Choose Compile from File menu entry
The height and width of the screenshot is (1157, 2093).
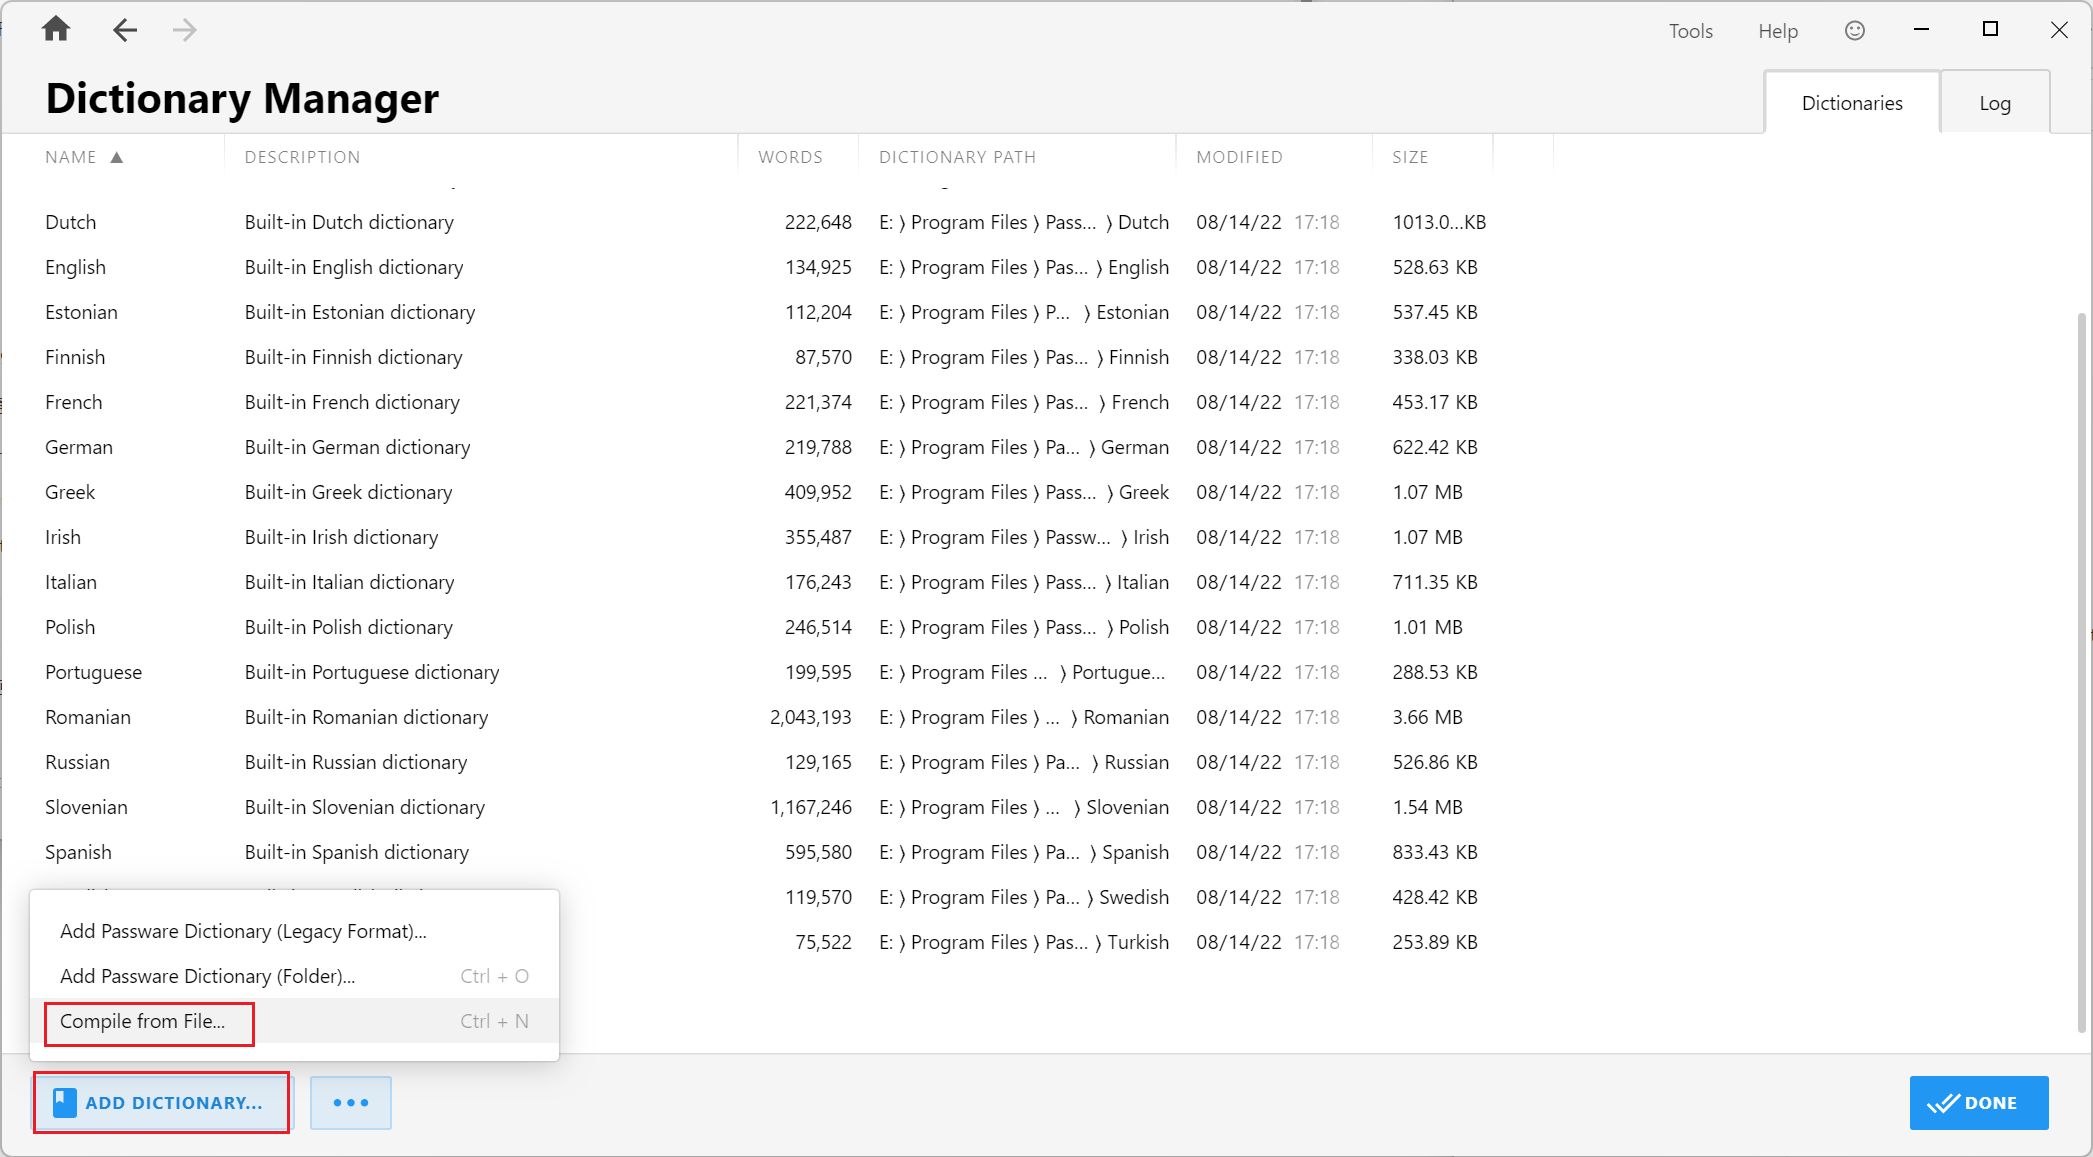(143, 1021)
